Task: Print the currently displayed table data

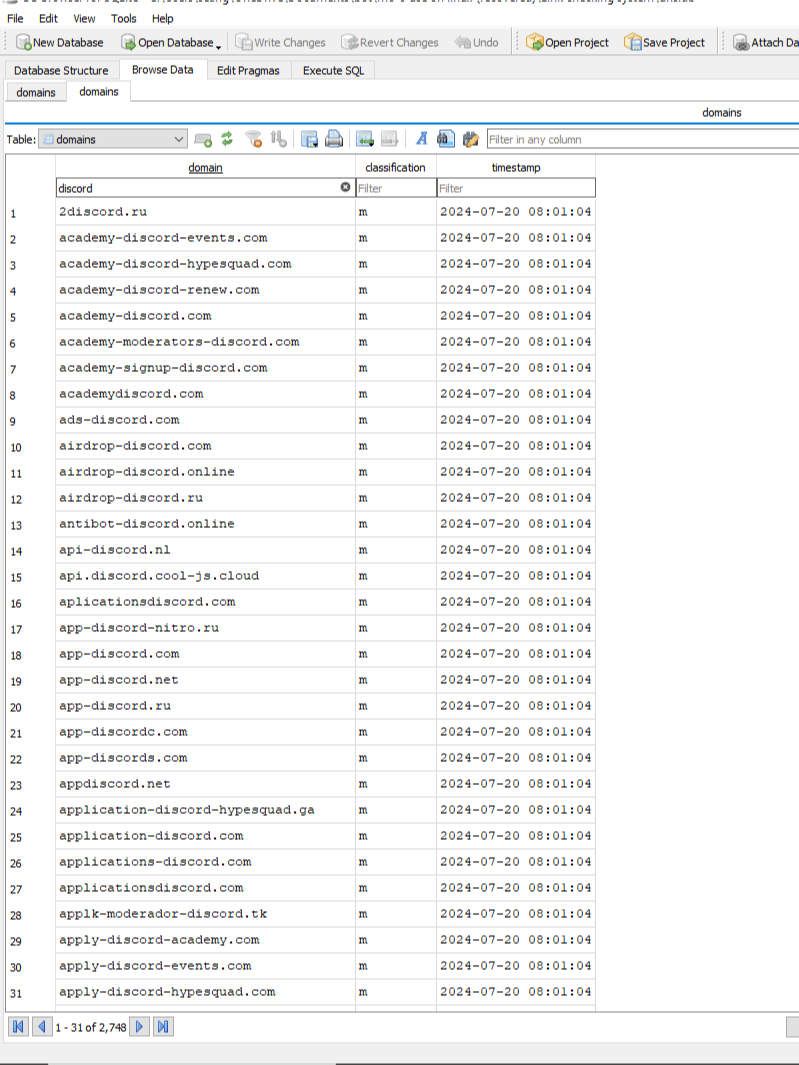Action: click(334, 140)
